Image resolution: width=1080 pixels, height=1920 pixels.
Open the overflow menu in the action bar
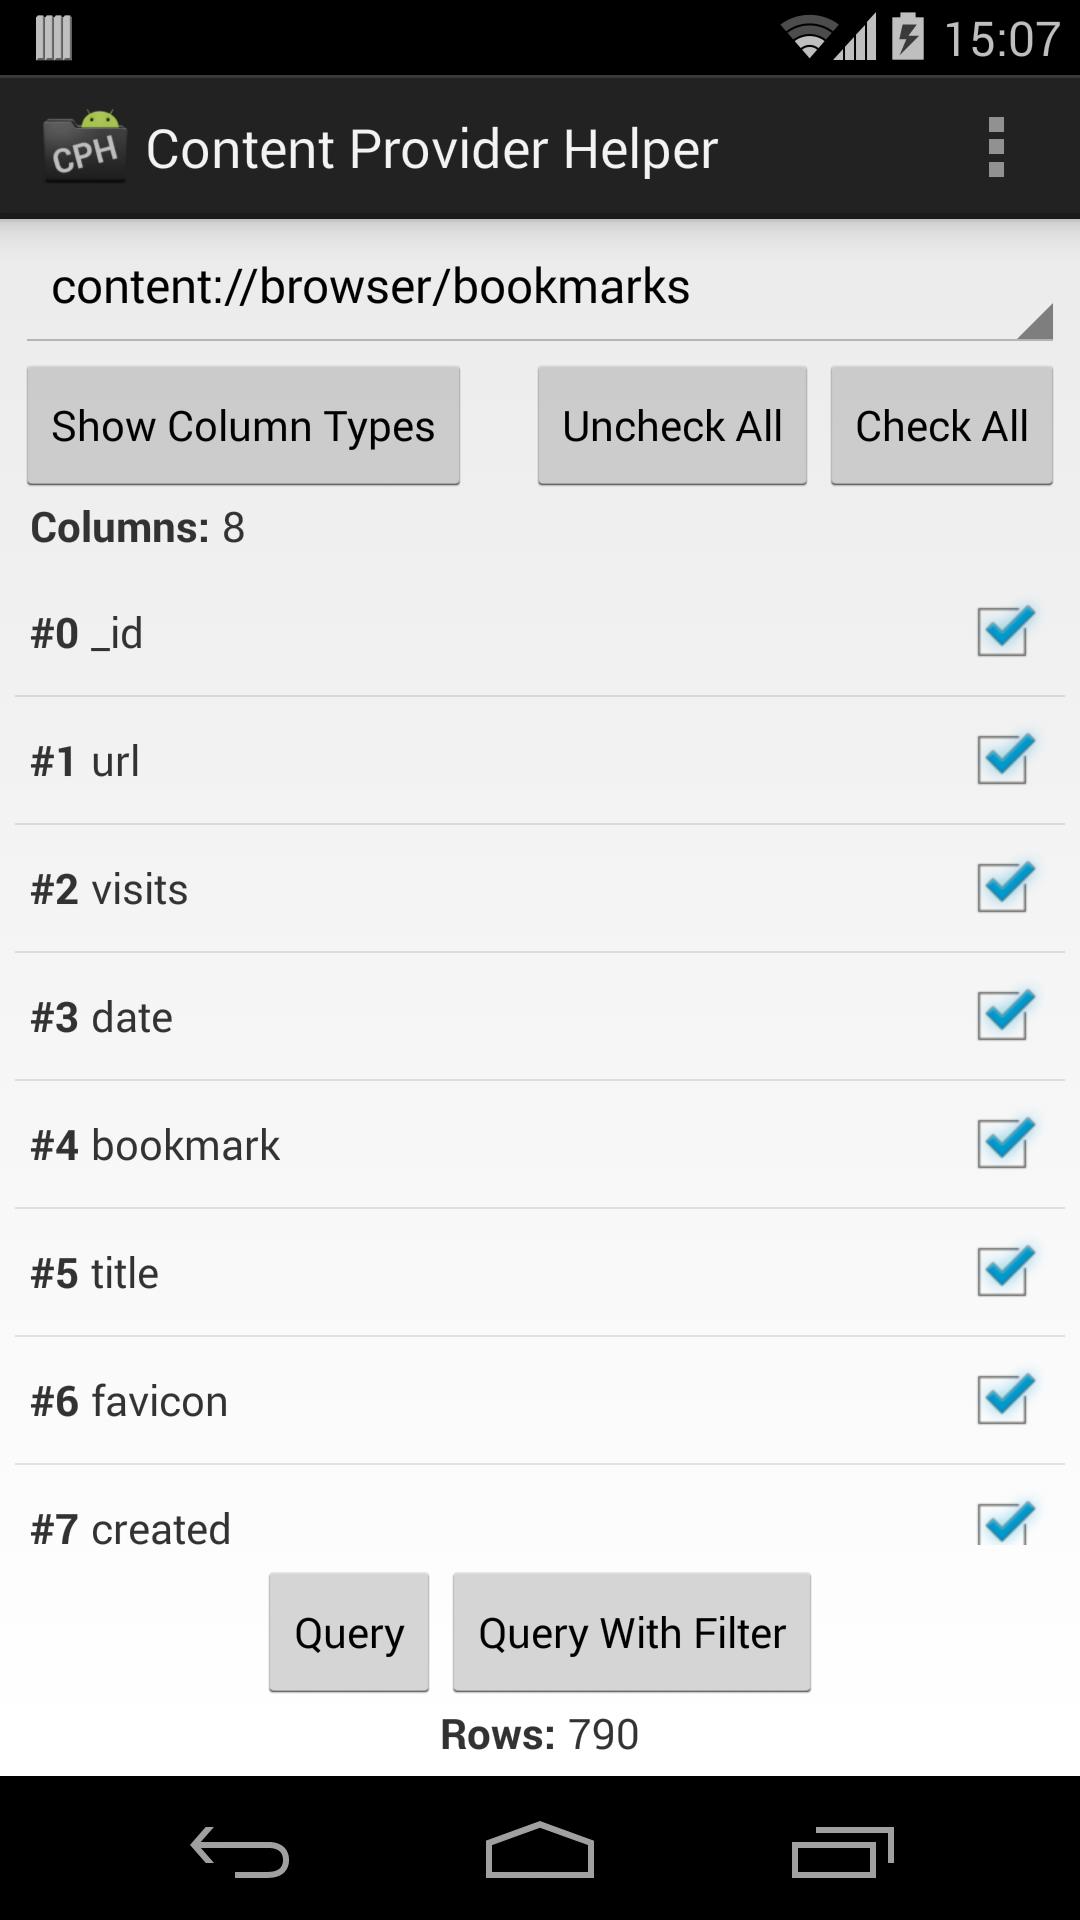point(996,147)
